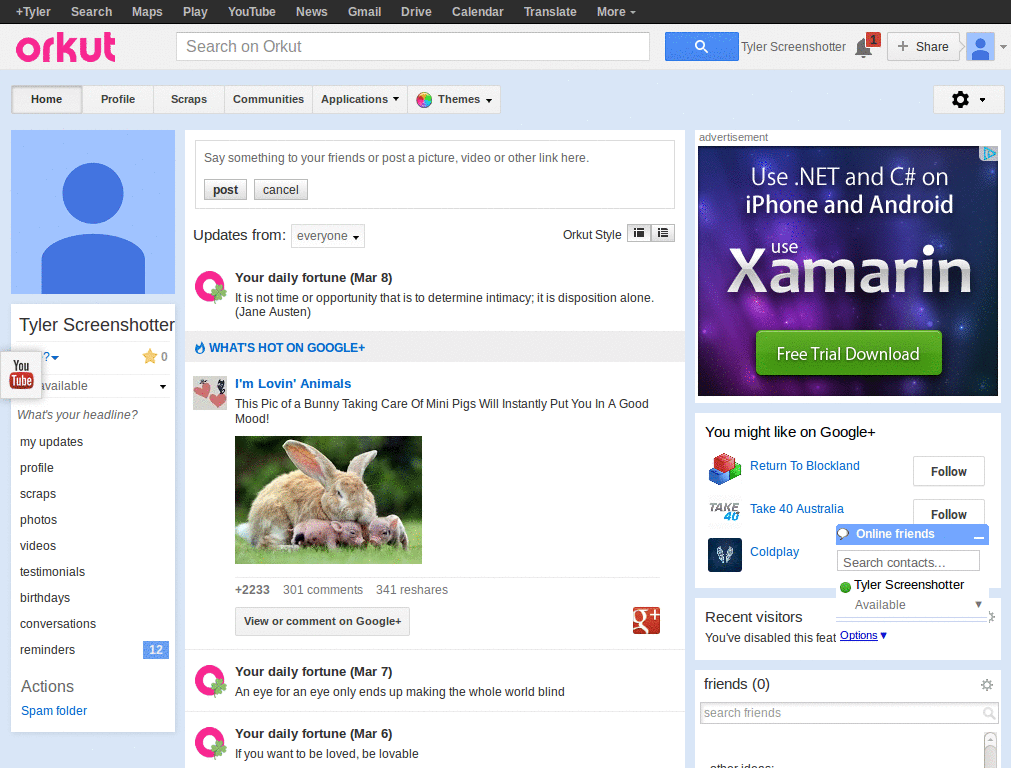
Task: Click View or comment on Google+
Action: click(323, 621)
